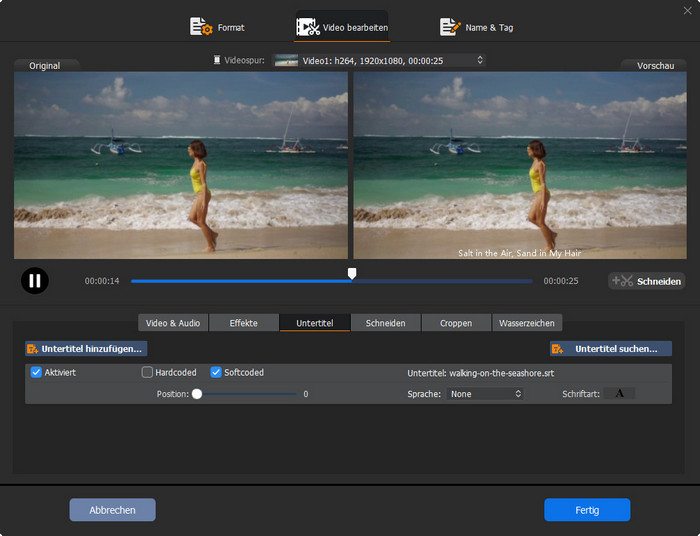Click Untertitel hinzufügen button

[86, 349]
